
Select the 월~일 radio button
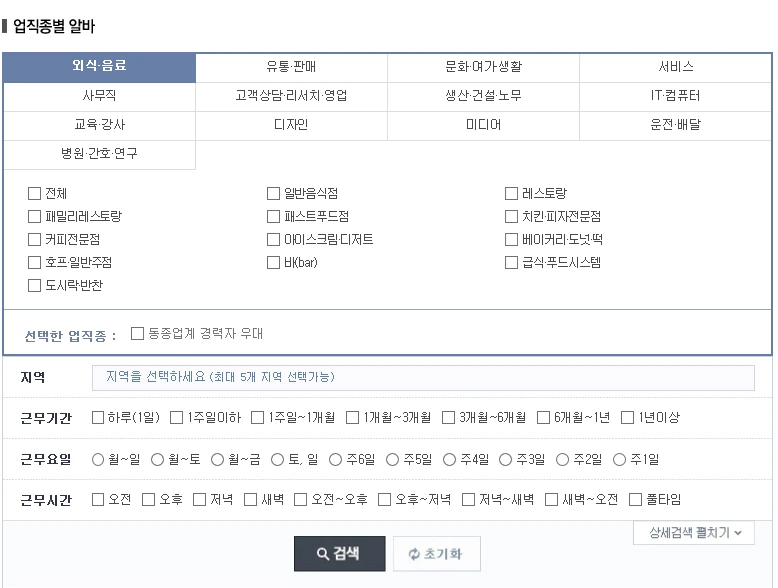[98, 460]
